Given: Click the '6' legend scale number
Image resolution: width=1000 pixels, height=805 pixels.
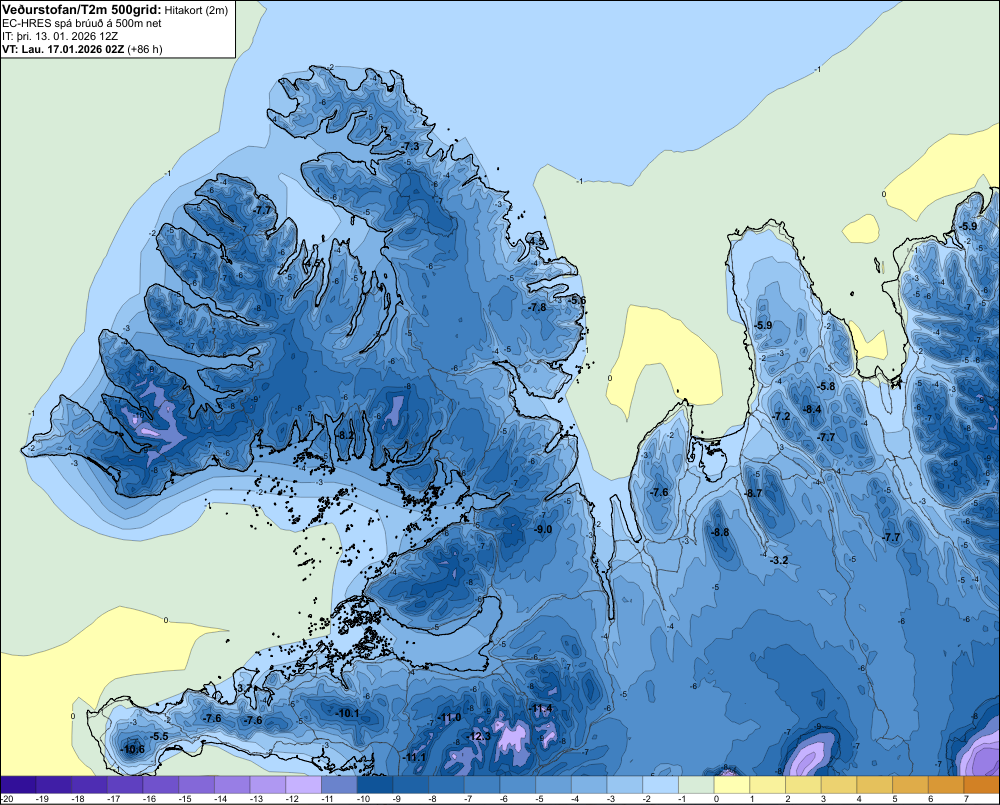Looking at the screenshot, I should (x=930, y=799).
